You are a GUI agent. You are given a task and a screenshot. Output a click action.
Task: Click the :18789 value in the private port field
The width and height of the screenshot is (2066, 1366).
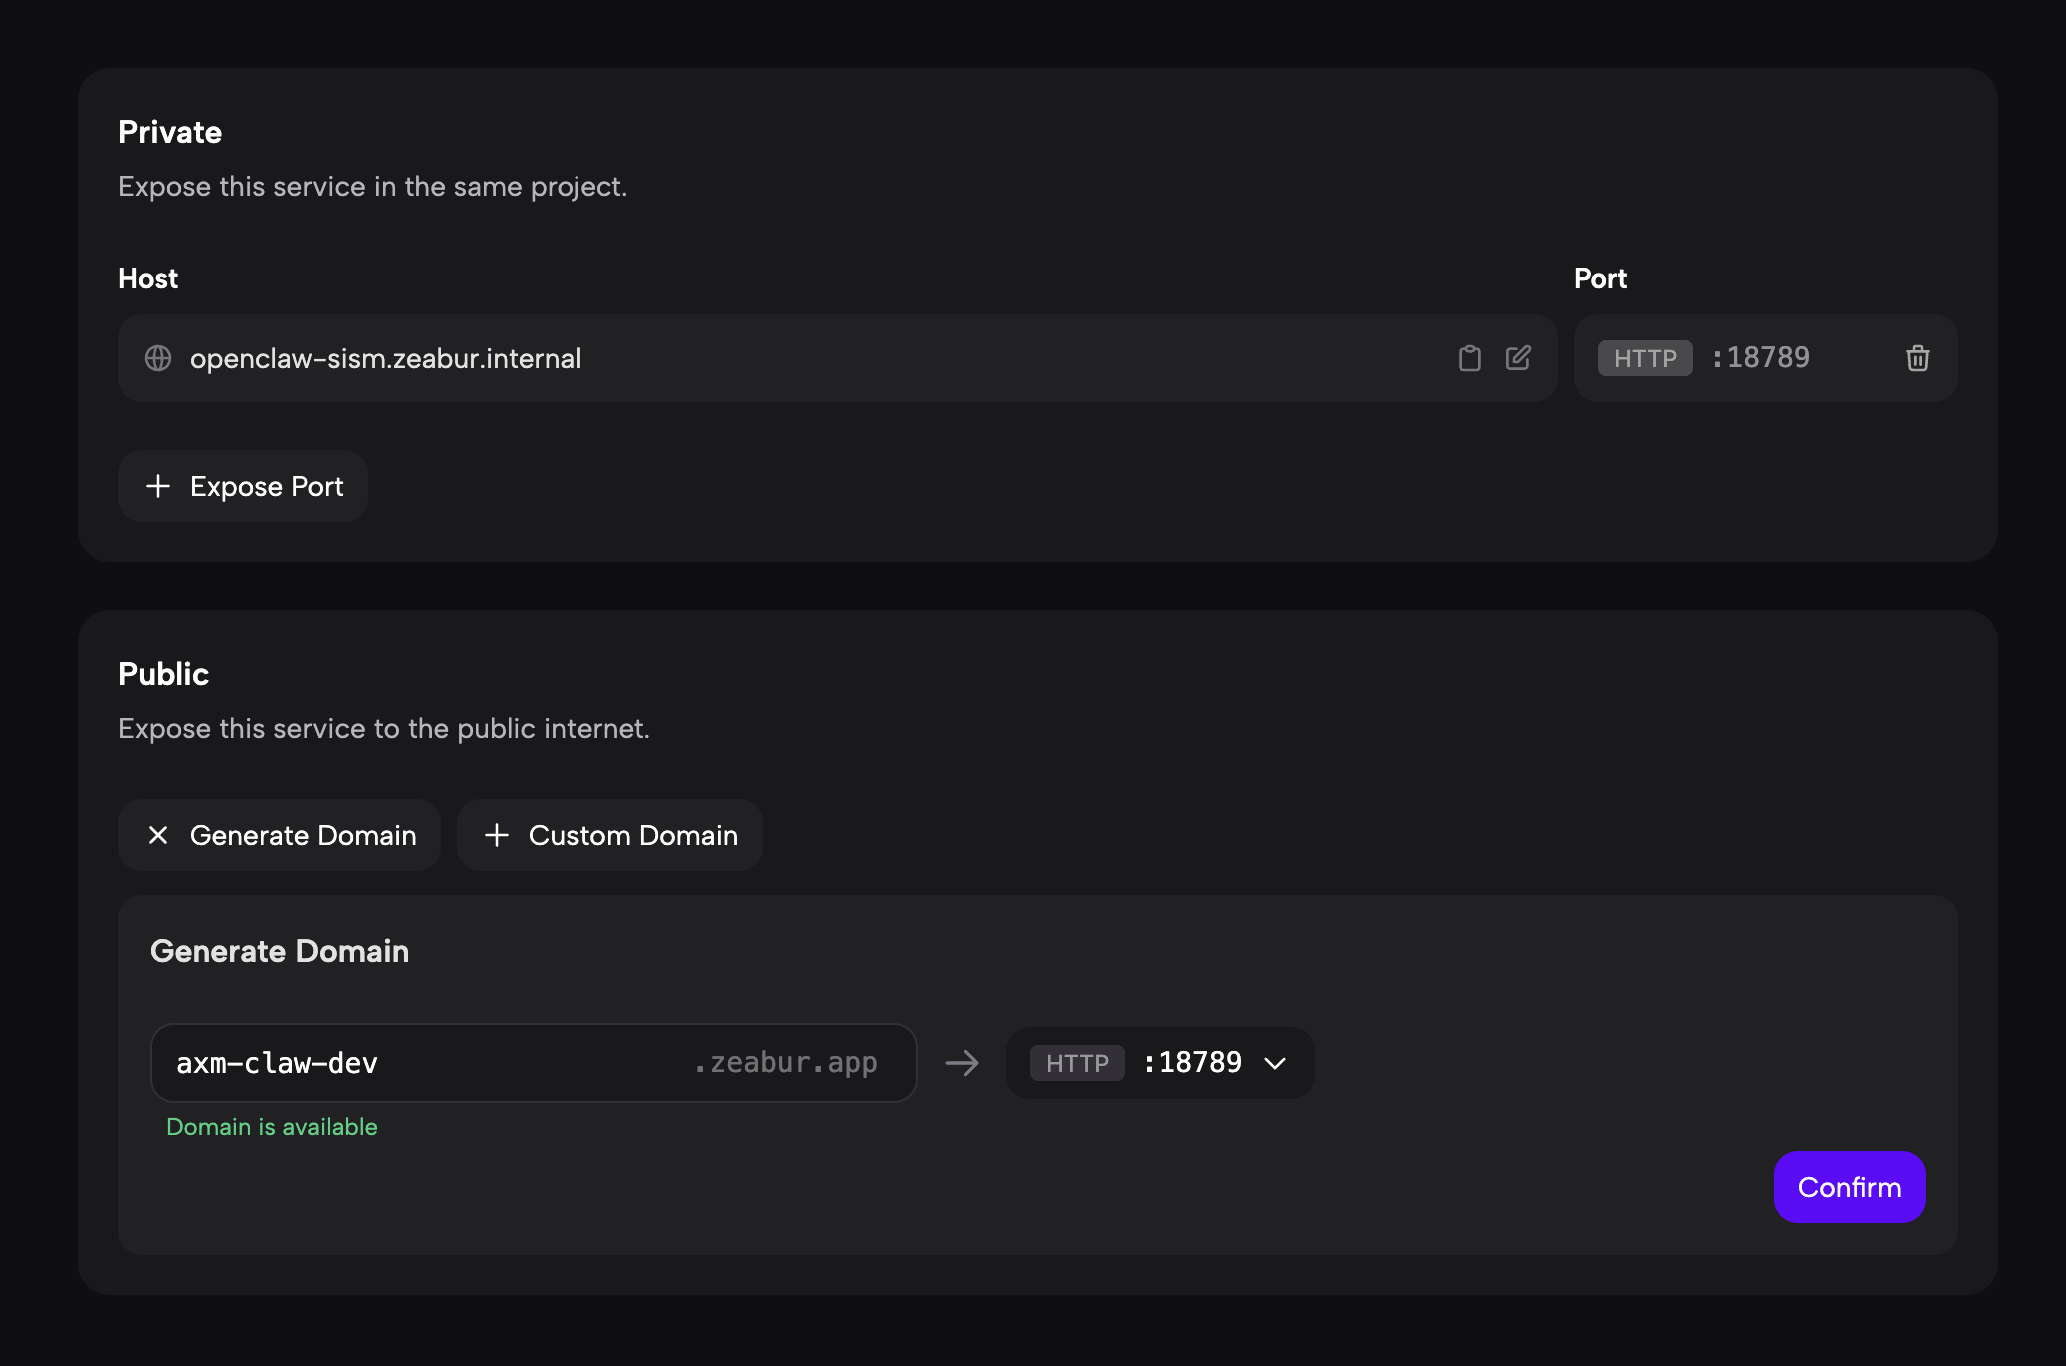point(1762,358)
